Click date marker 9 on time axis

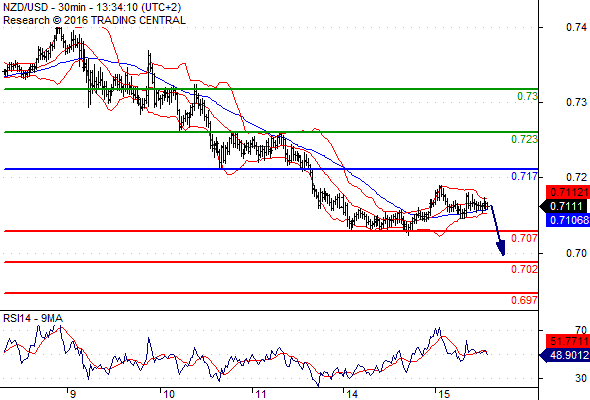click(73, 394)
